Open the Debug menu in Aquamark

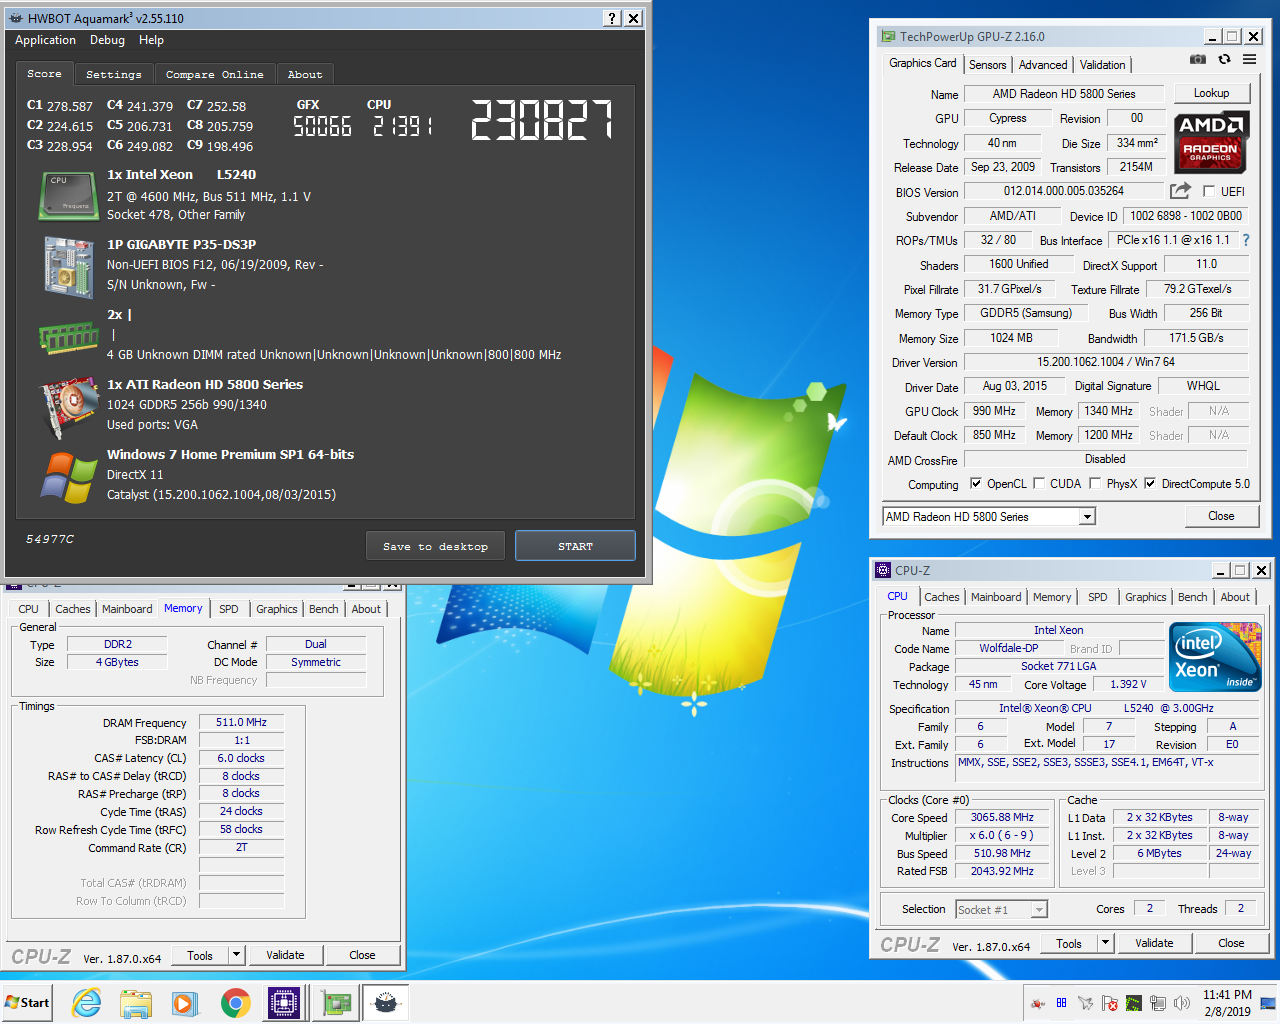(107, 40)
